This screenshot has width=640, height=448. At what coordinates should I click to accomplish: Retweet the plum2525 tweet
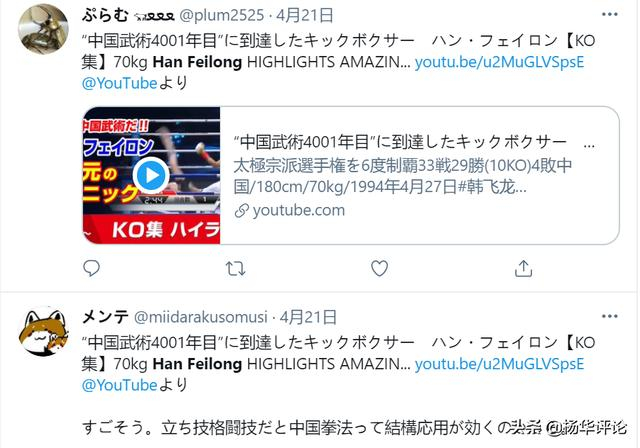point(236,268)
